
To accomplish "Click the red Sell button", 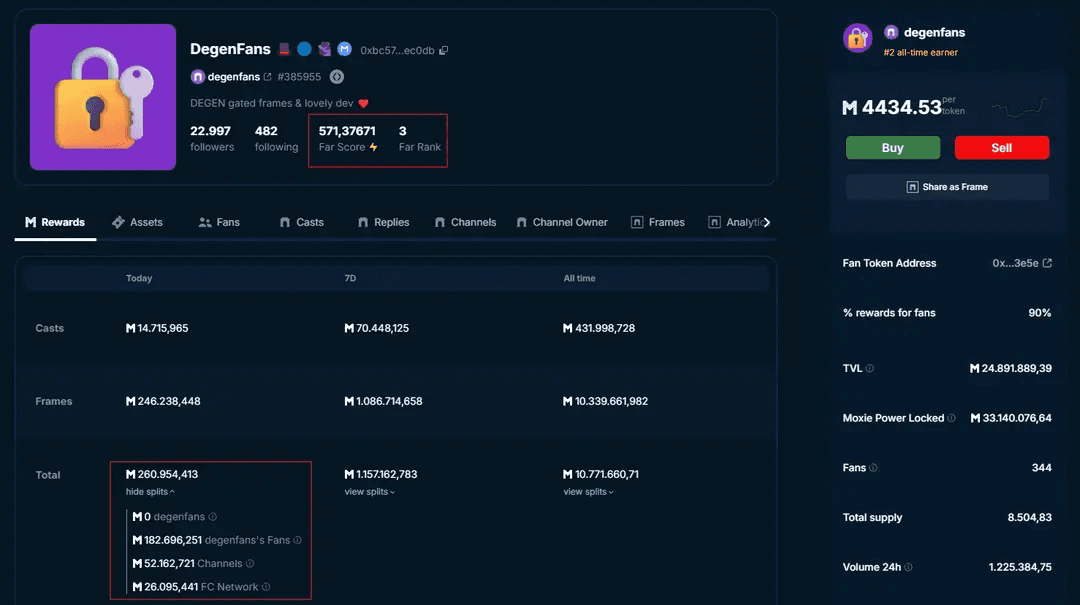I will 1001,147.
